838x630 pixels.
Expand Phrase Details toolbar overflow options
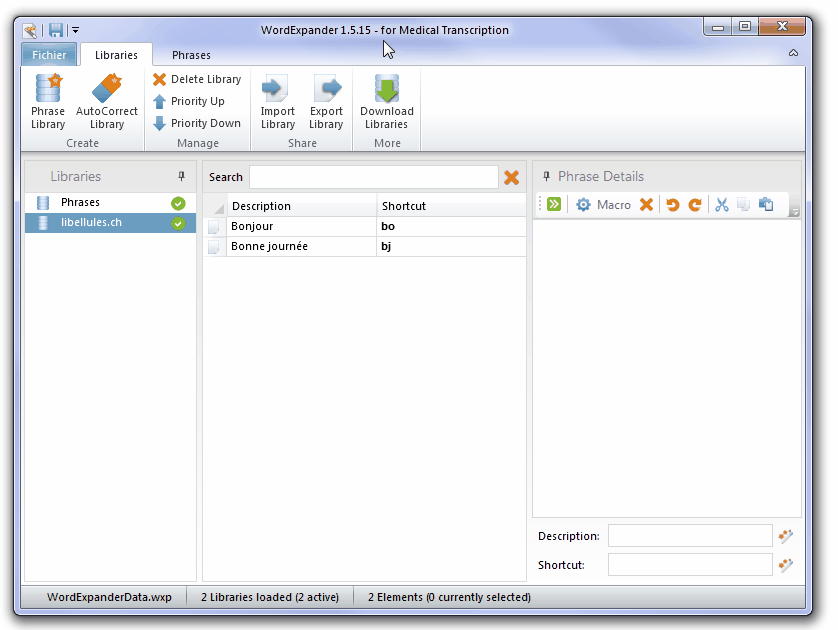click(794, 212)
